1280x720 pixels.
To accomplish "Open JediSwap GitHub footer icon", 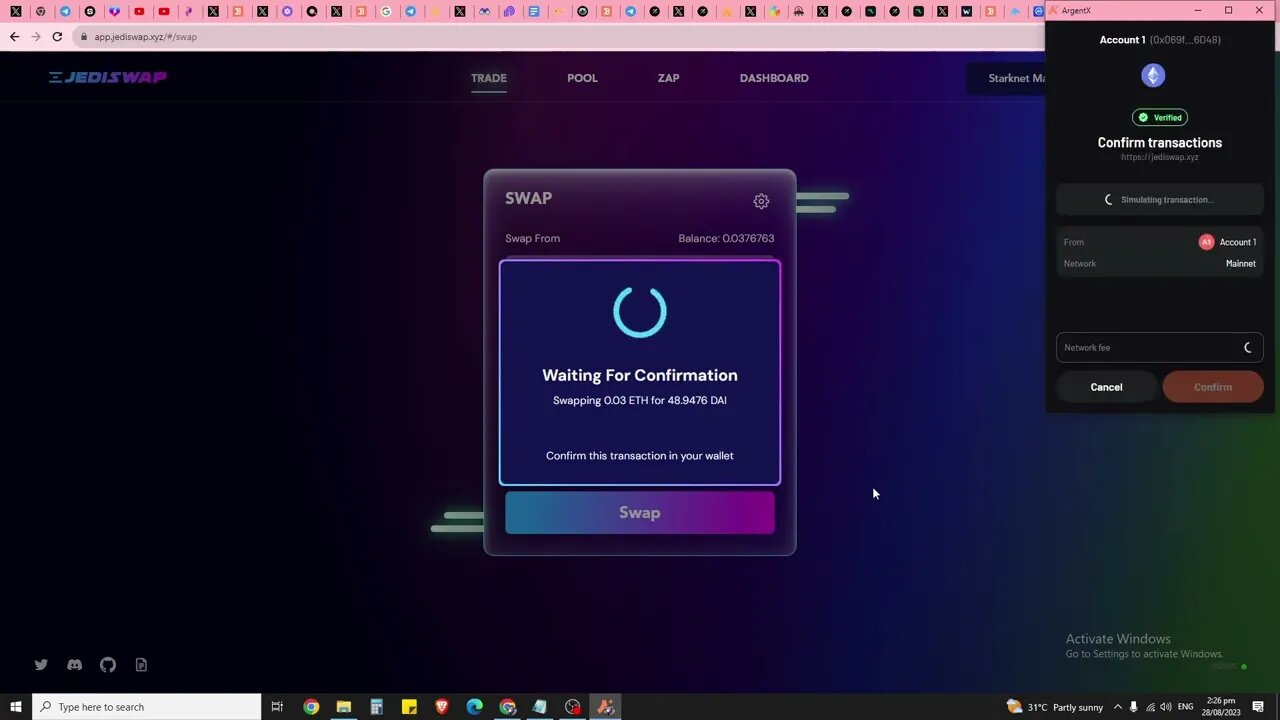I will (x=108, y=664).
